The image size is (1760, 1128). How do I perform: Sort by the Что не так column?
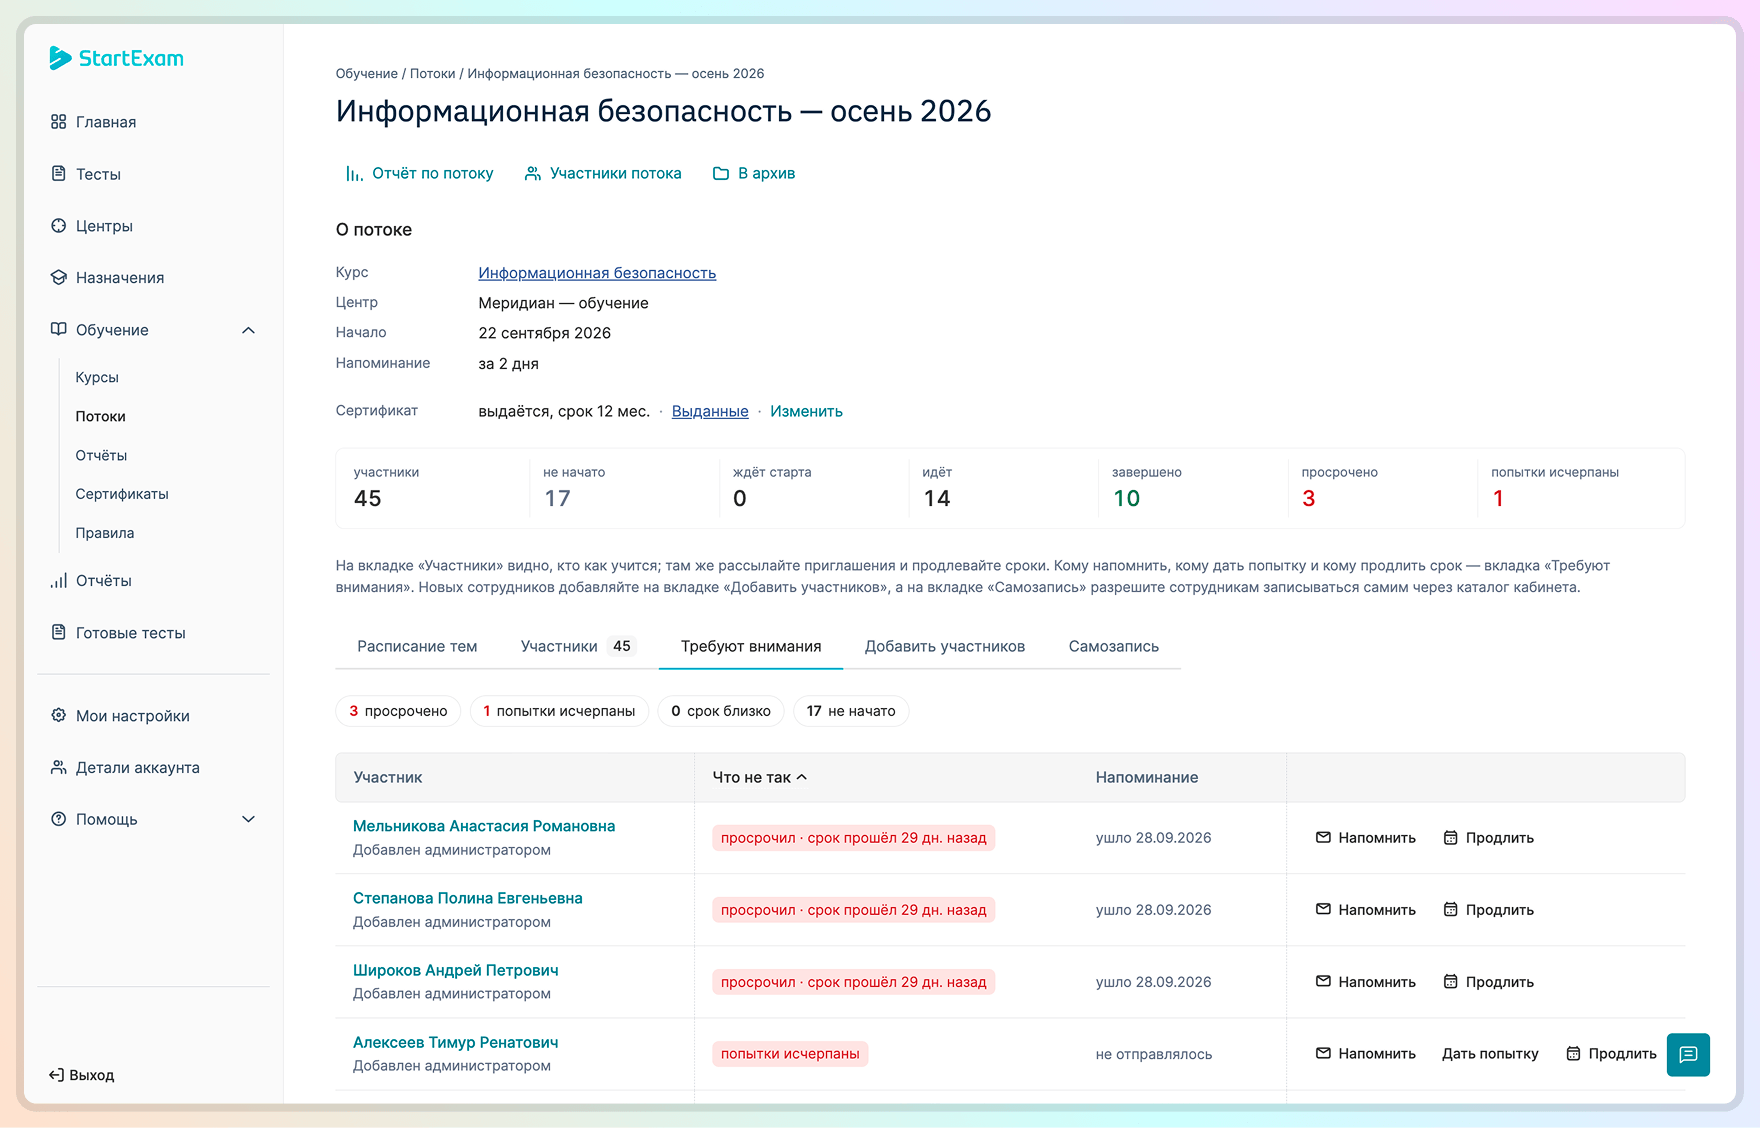[x=760, y=778]
